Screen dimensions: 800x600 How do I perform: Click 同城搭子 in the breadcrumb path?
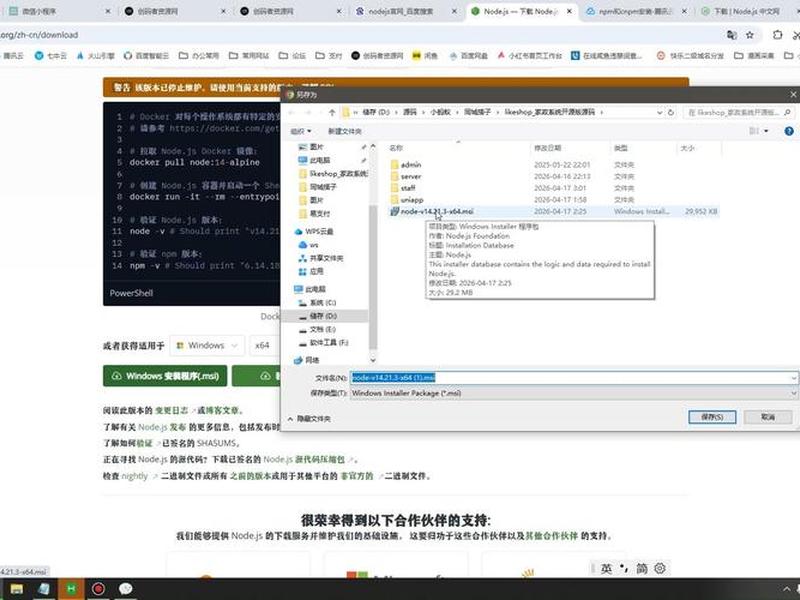pos(478,112)
